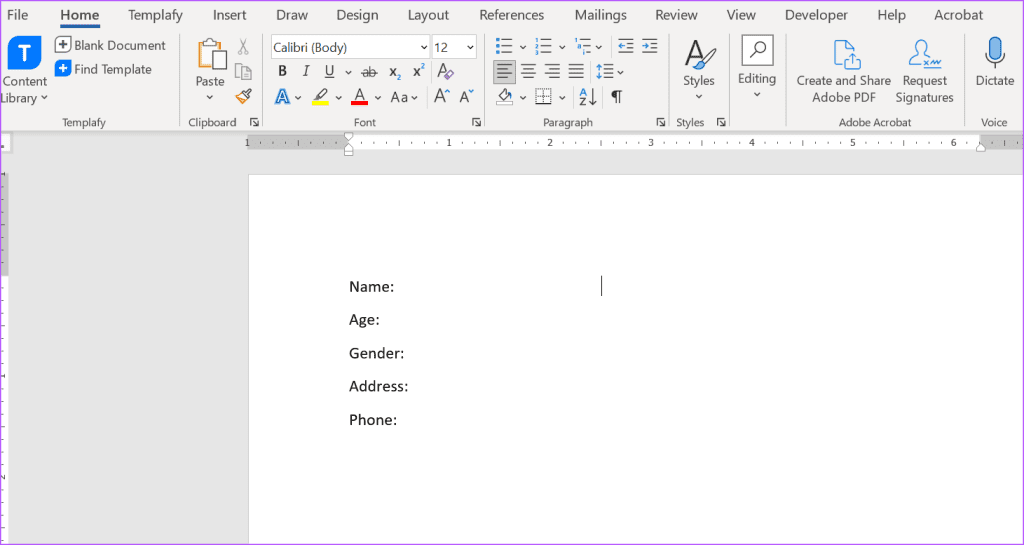Open the File tab
The width and height of the screenshot is (1024, 545).
tap(18, 15)
